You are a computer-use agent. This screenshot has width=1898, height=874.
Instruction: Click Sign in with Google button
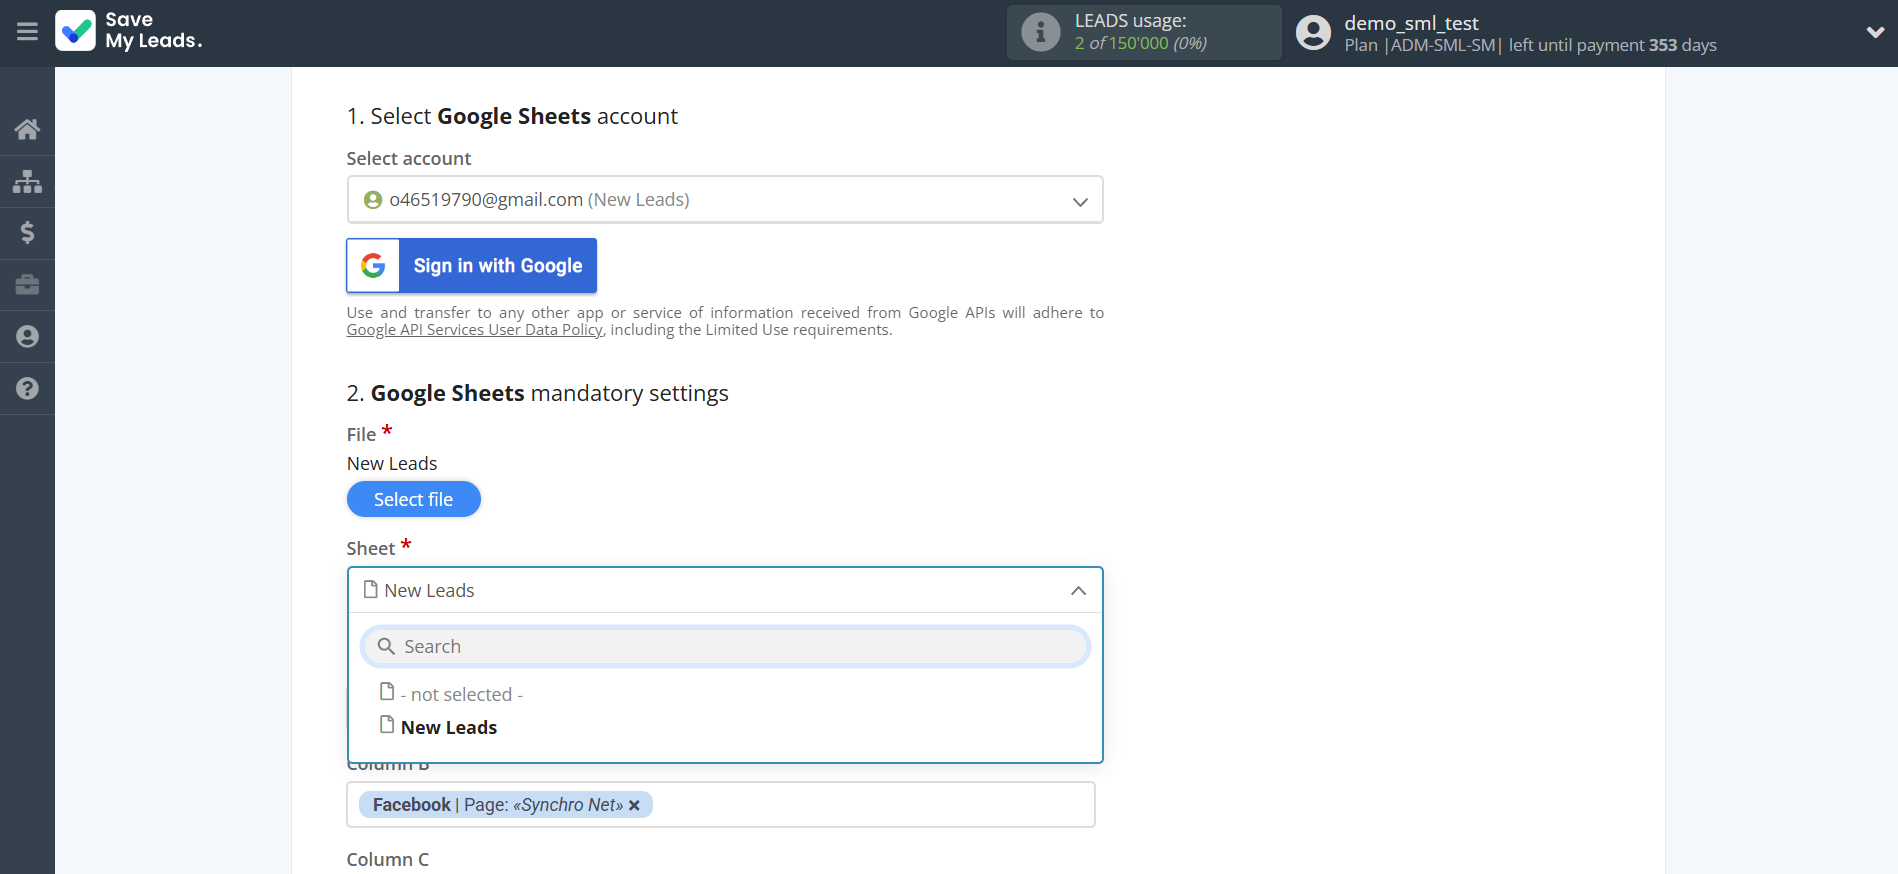point(472,266)
